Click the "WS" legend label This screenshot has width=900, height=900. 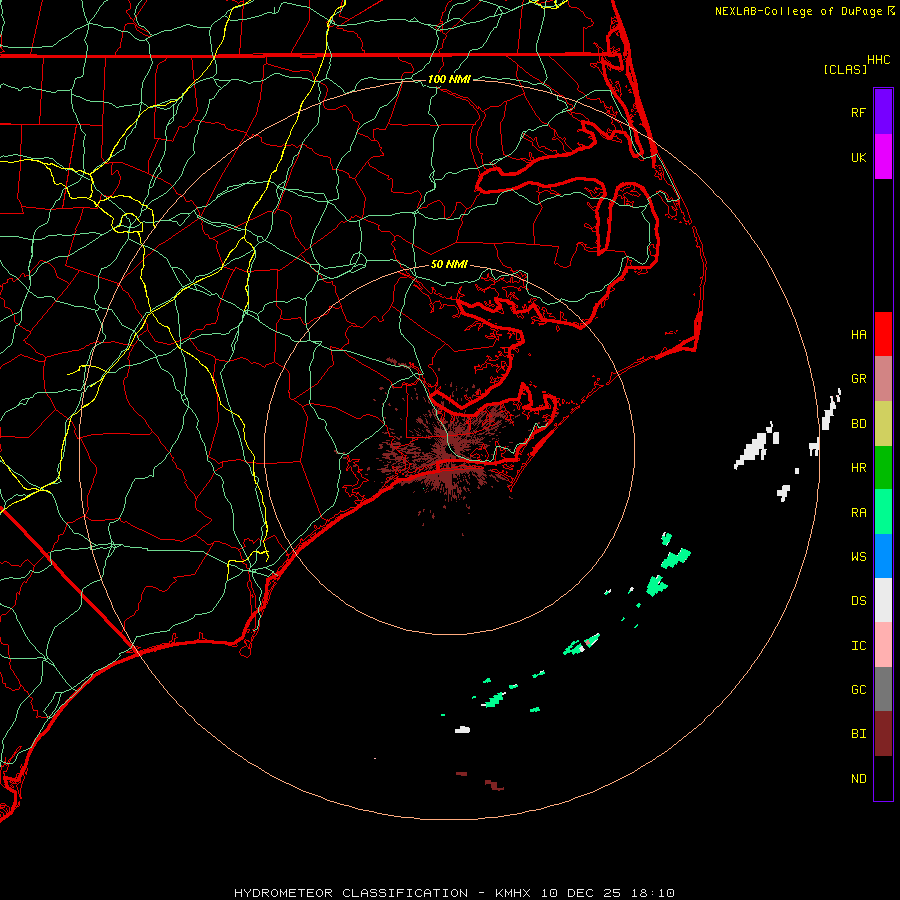(x=858, y=556)
